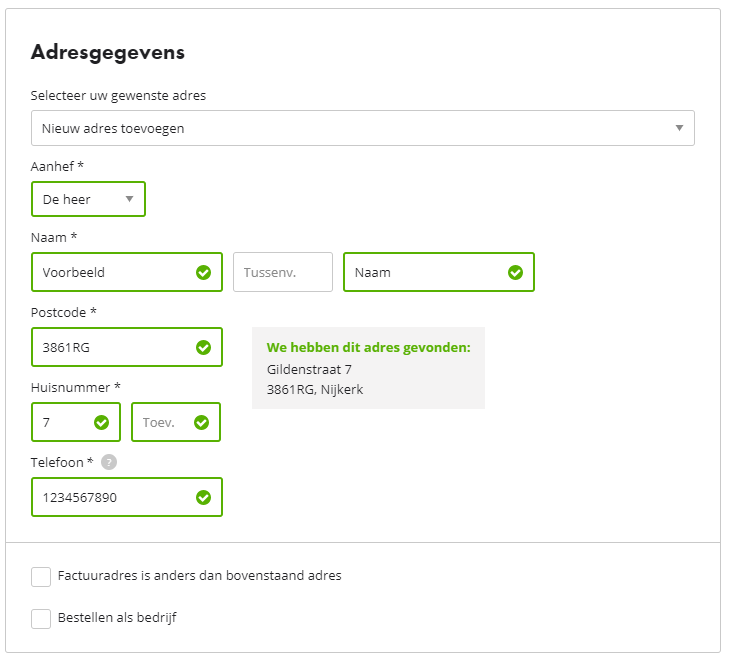
Task: Click Bestellen als bedrijf label text
Action: pyautogui.click(x=117, y=618)
